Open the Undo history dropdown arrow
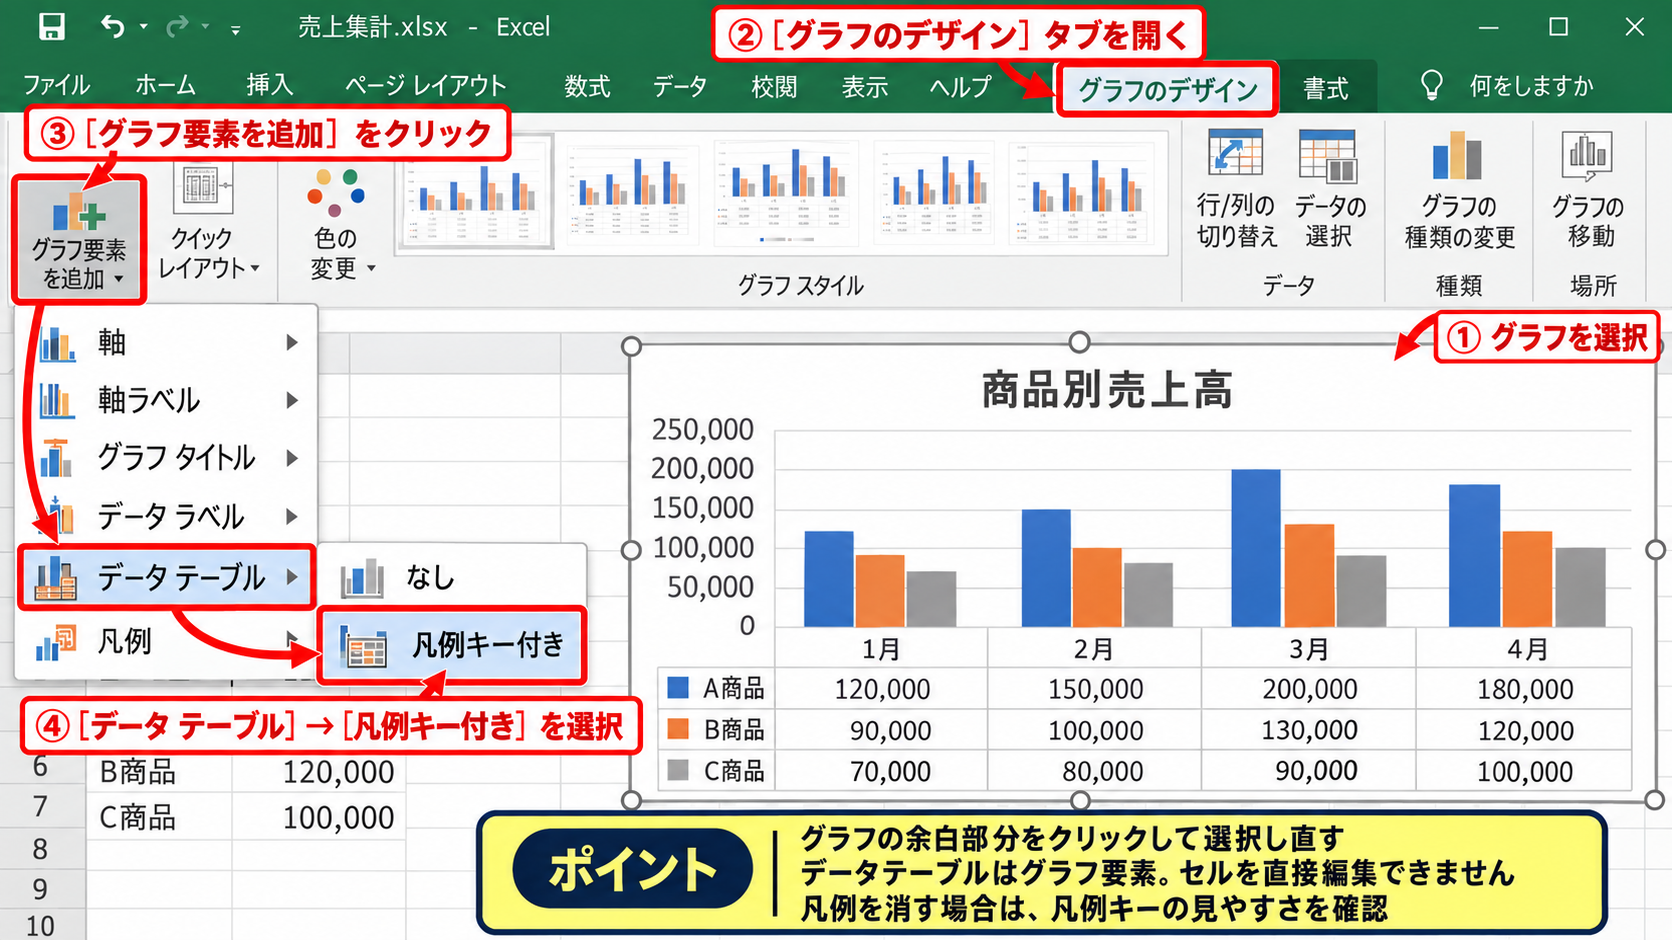This screenshot has height=940, width=1672. pos(144,28)
